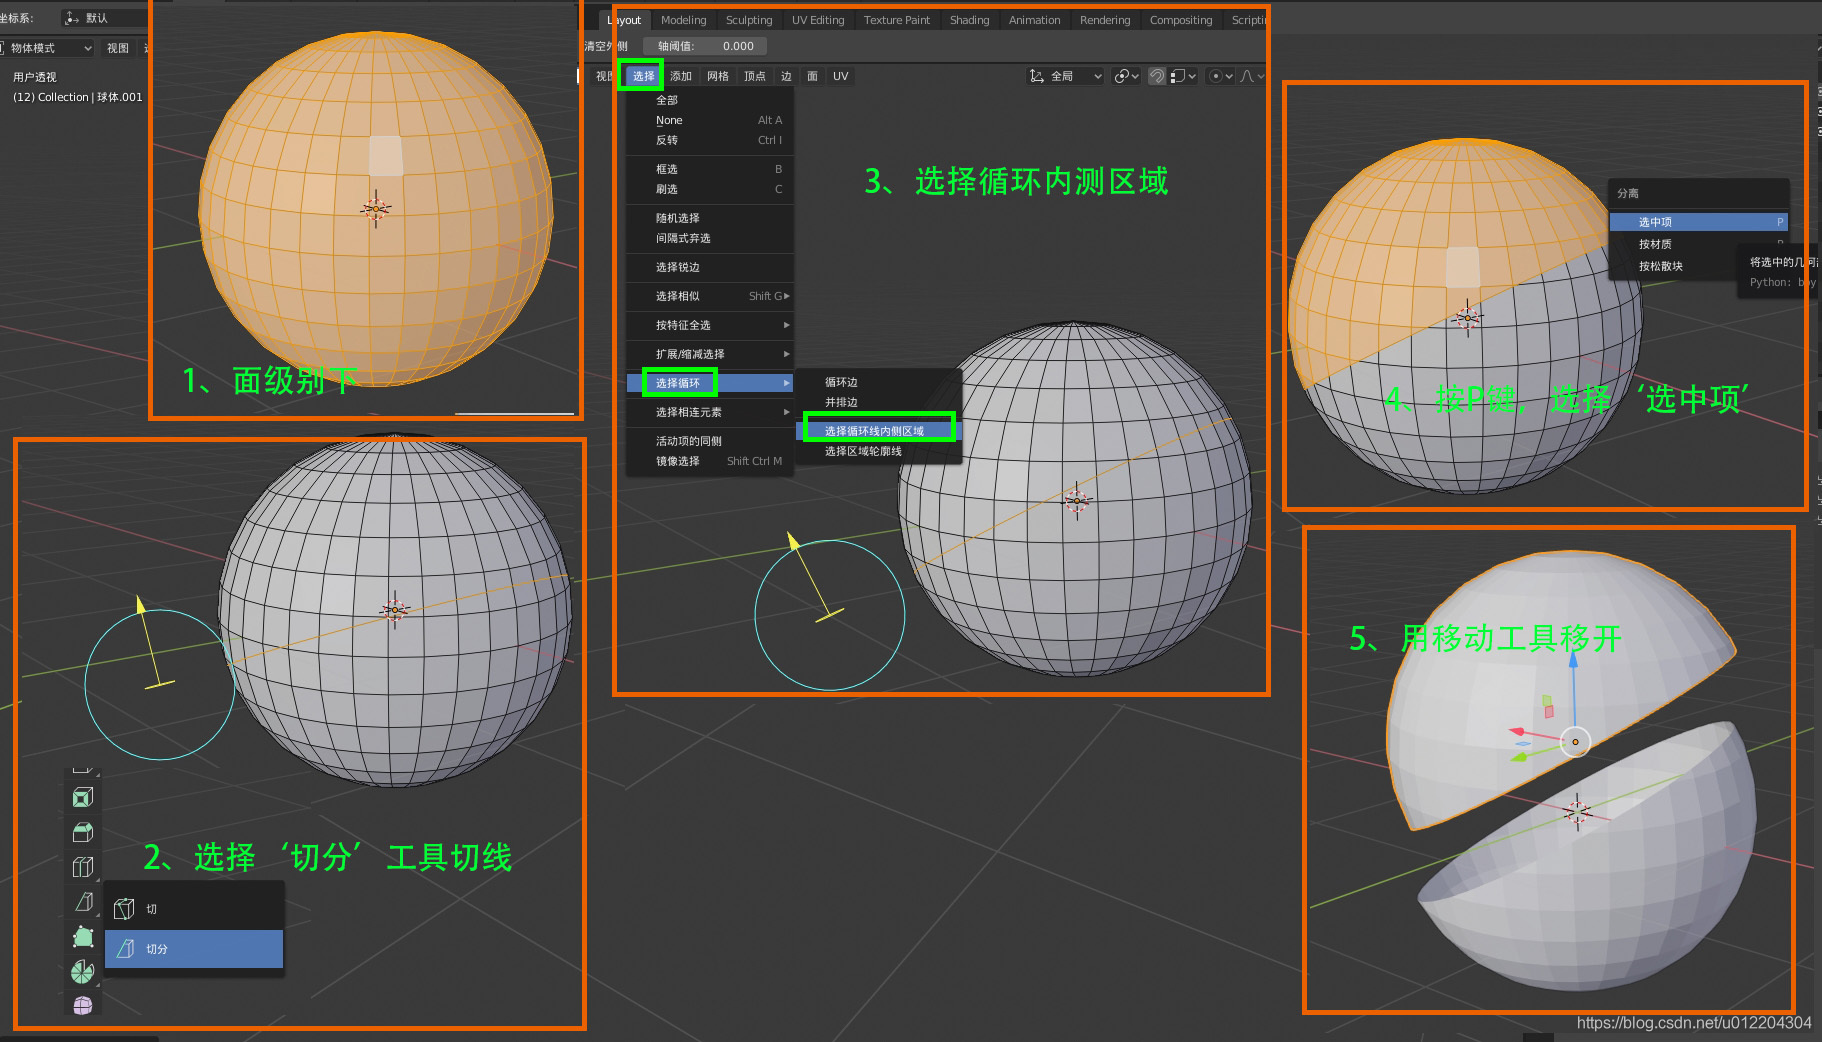
Task: Select the Smooth tool icon at toolbar bottom
Action: tap(83, 1005)
